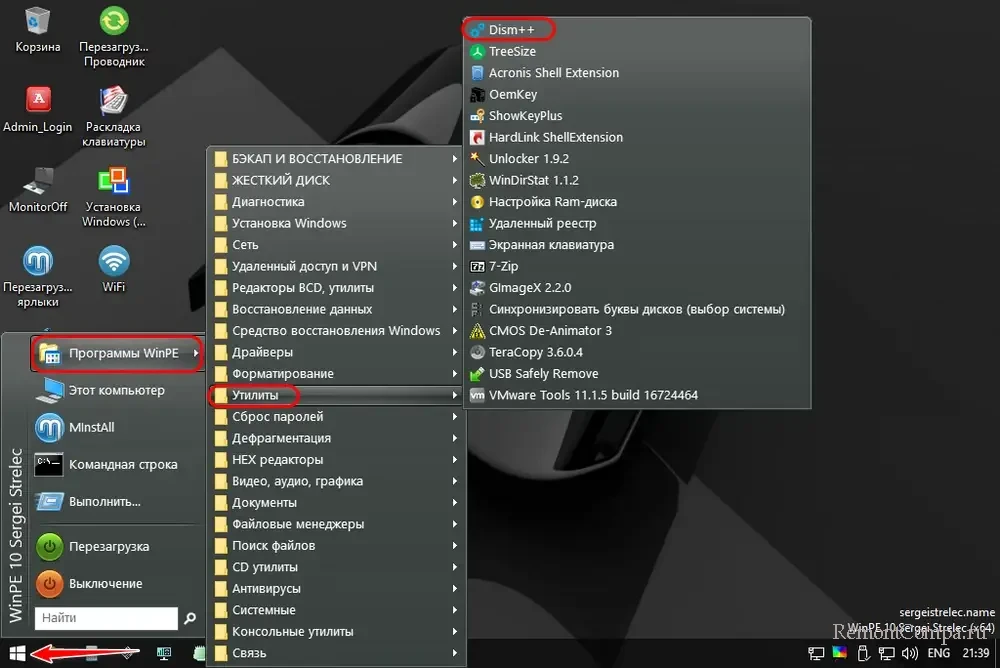Image resolution: width=1000 pixels, height=668 pixels.
Task: Open Acronis Shell Extension entry
Action: click(637, 73)
